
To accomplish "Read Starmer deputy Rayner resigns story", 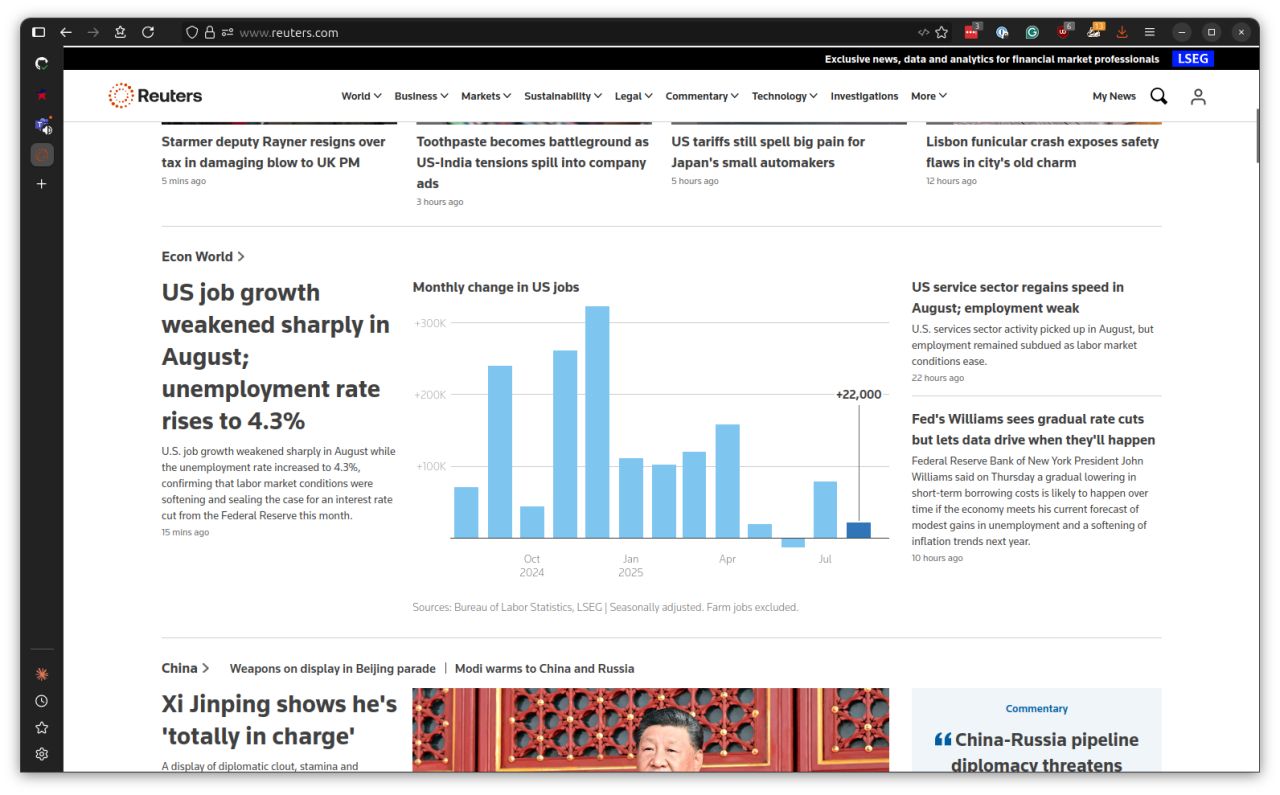I will [273, 152].
